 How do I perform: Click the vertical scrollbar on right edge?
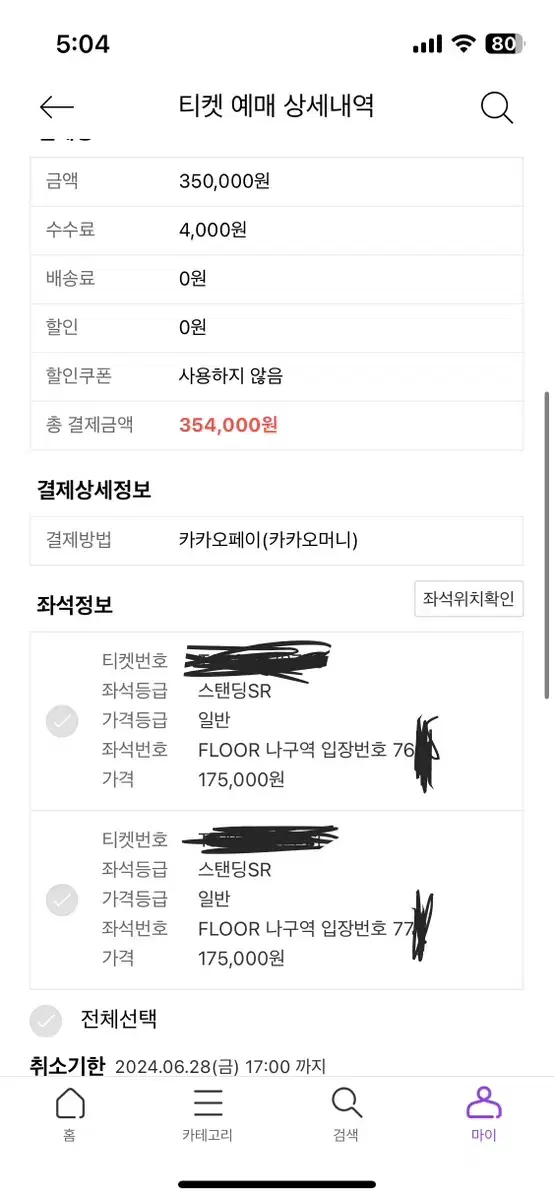(547, 545)
